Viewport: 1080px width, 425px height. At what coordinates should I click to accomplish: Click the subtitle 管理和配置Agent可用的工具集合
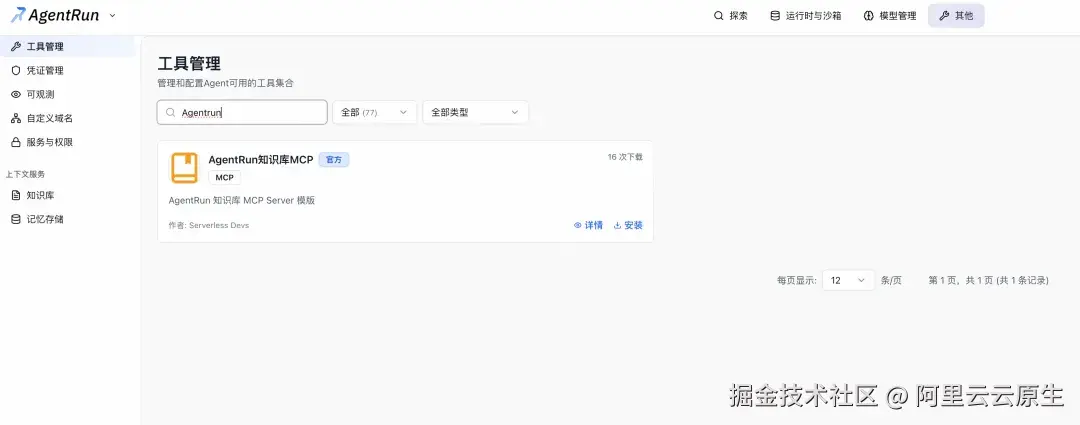(x=226, y=83)
